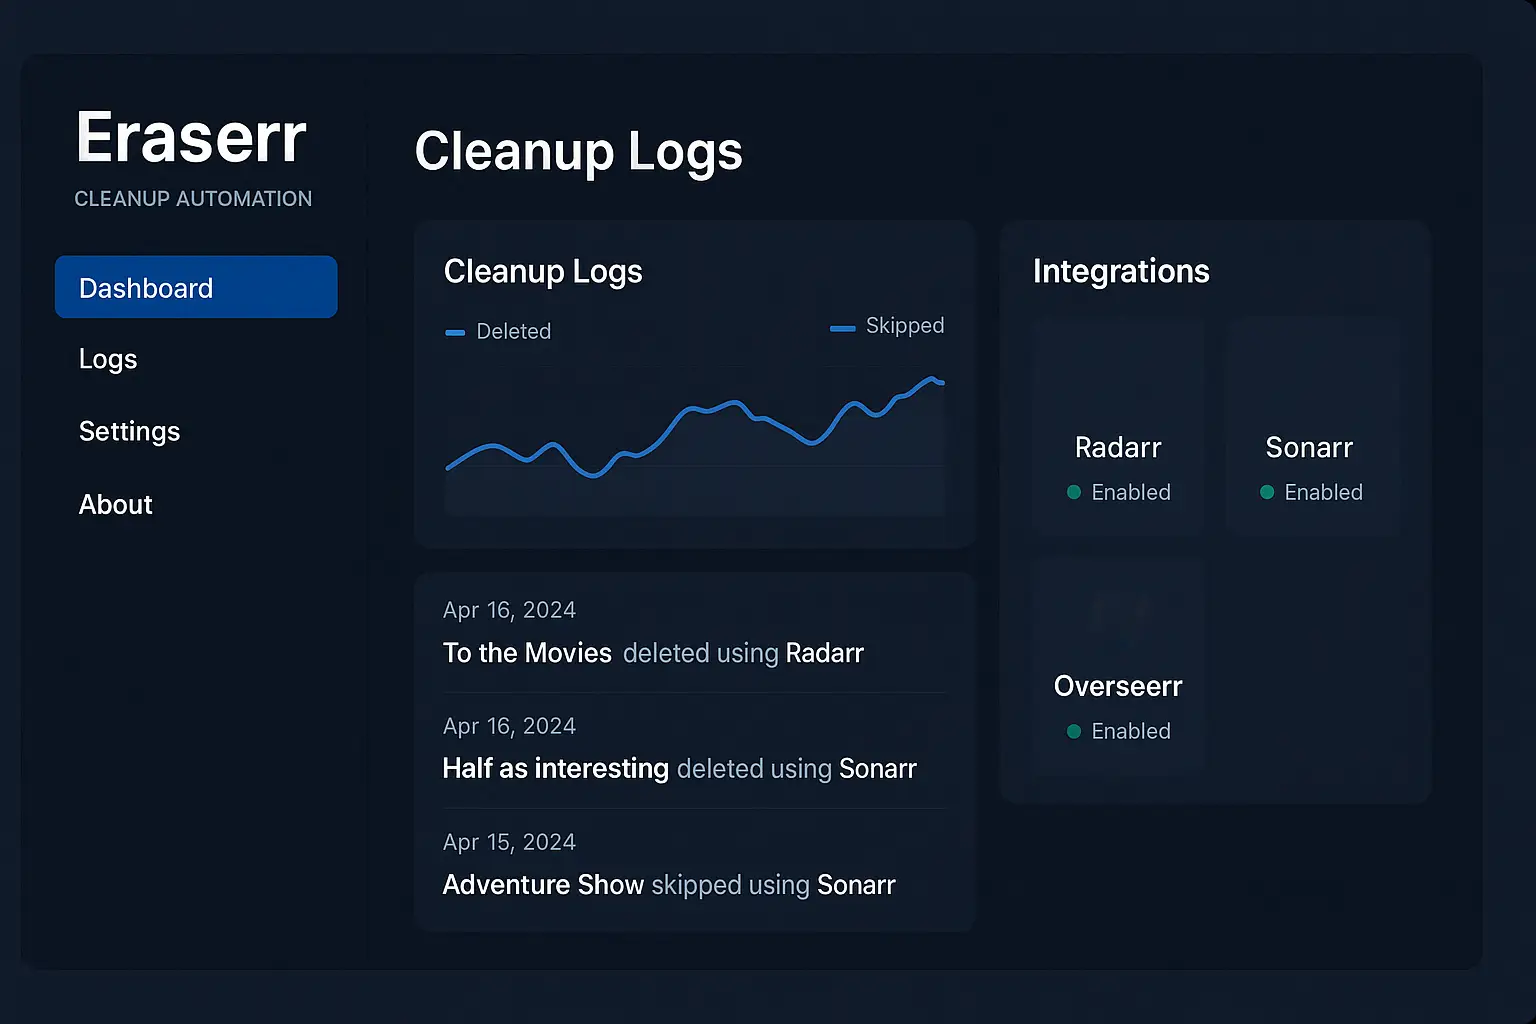Click the blue Skipped legend marker
Screen dimensions: 1536x1024
point(842,328)
